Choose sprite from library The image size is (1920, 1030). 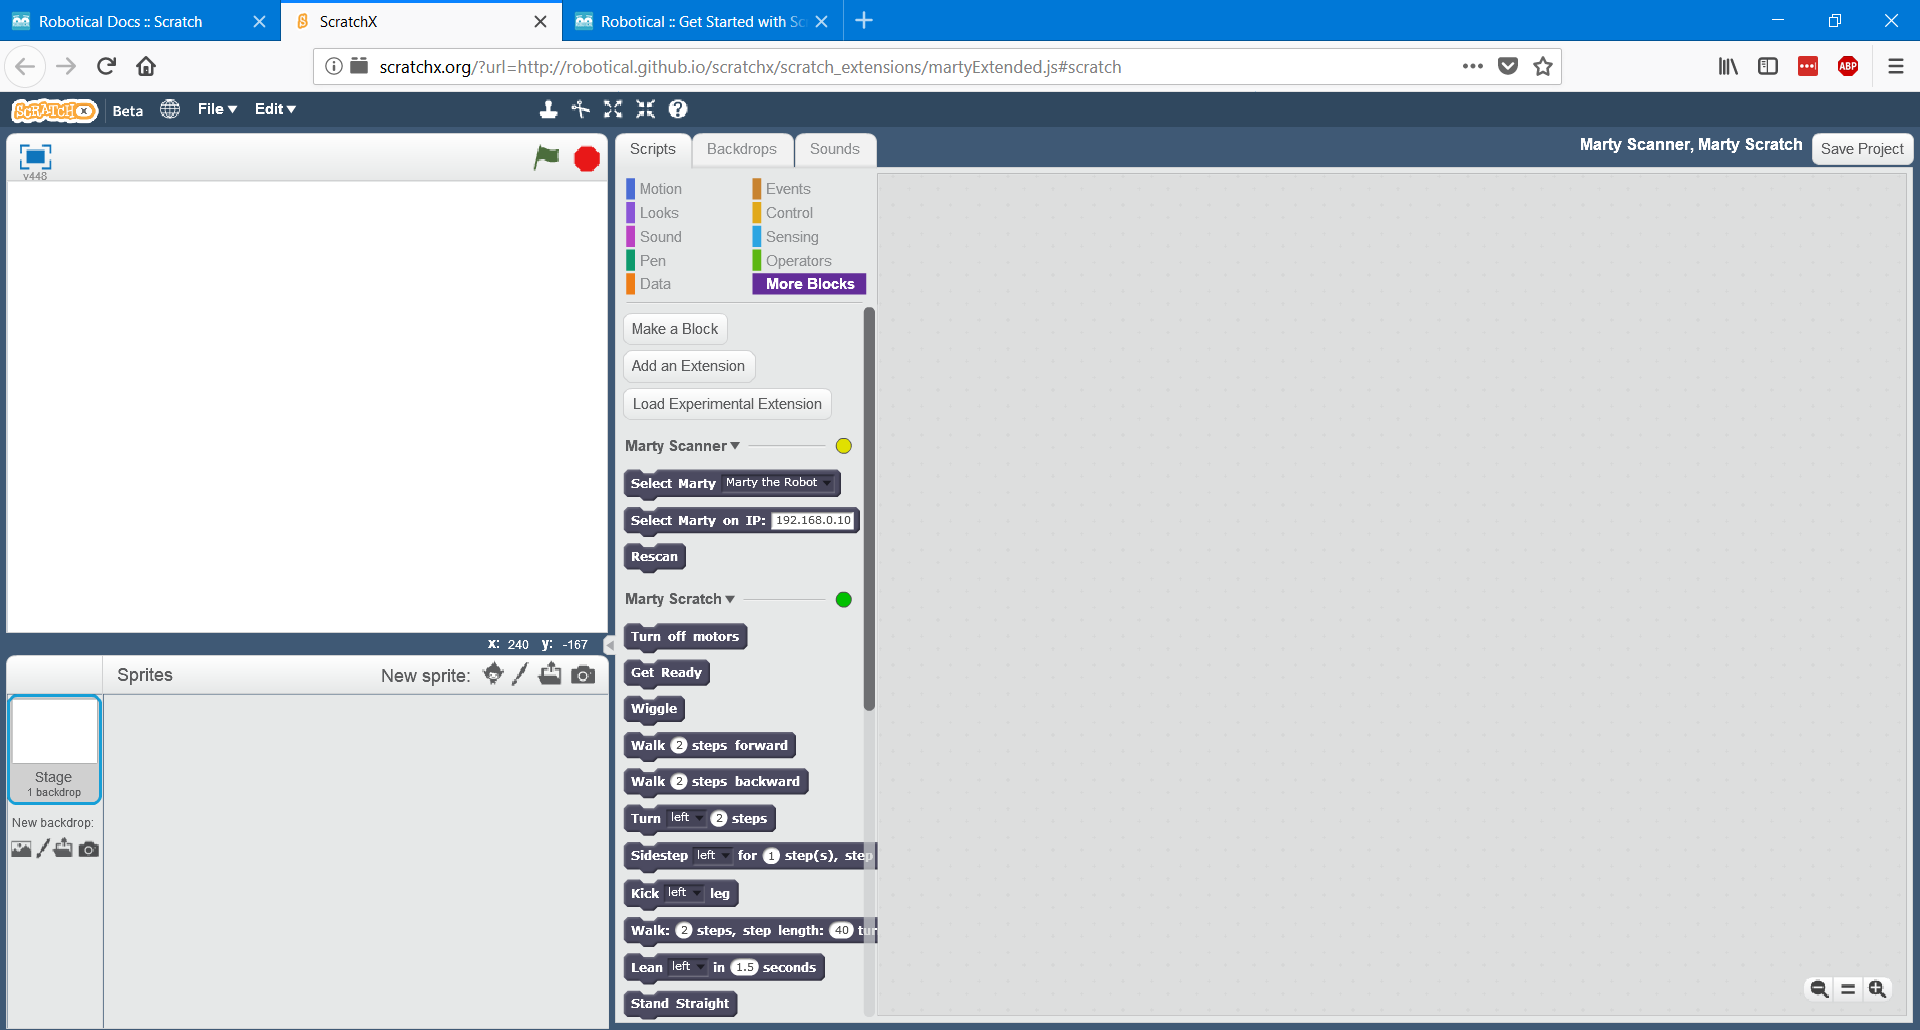[x=493, y=674]
